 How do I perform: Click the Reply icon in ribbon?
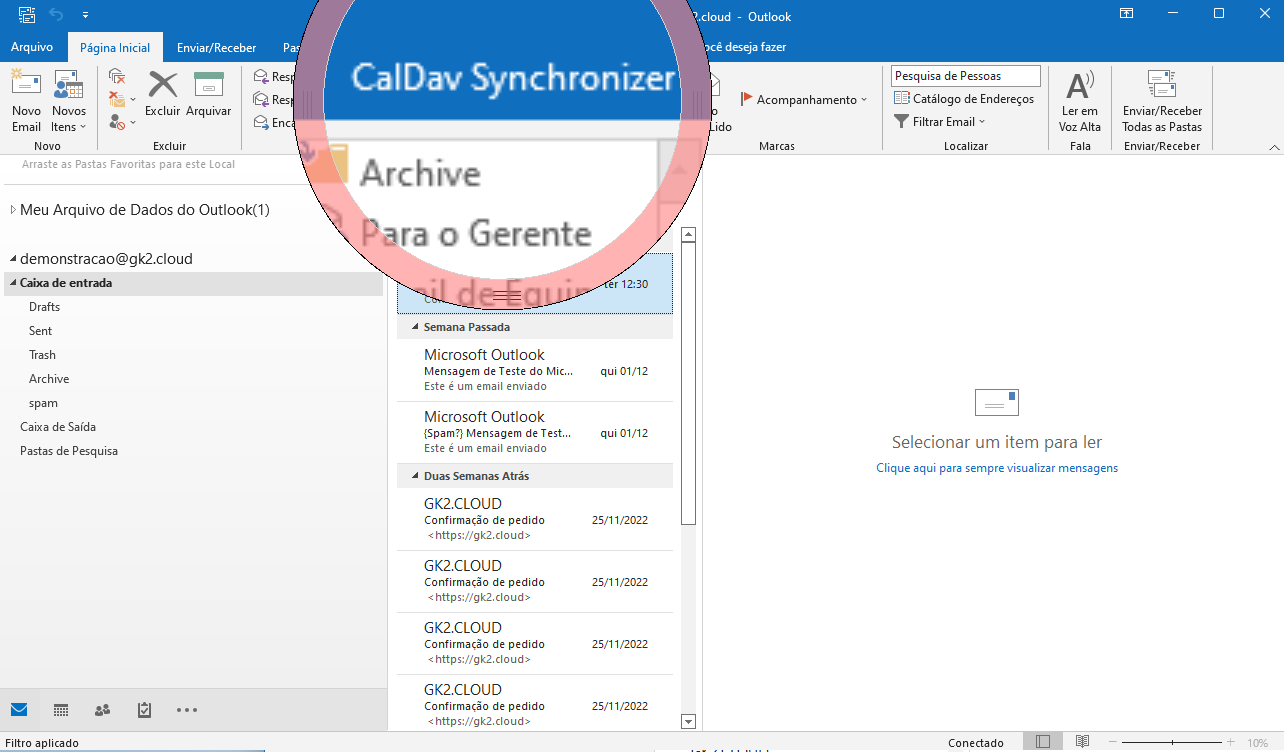click(261, 76)
